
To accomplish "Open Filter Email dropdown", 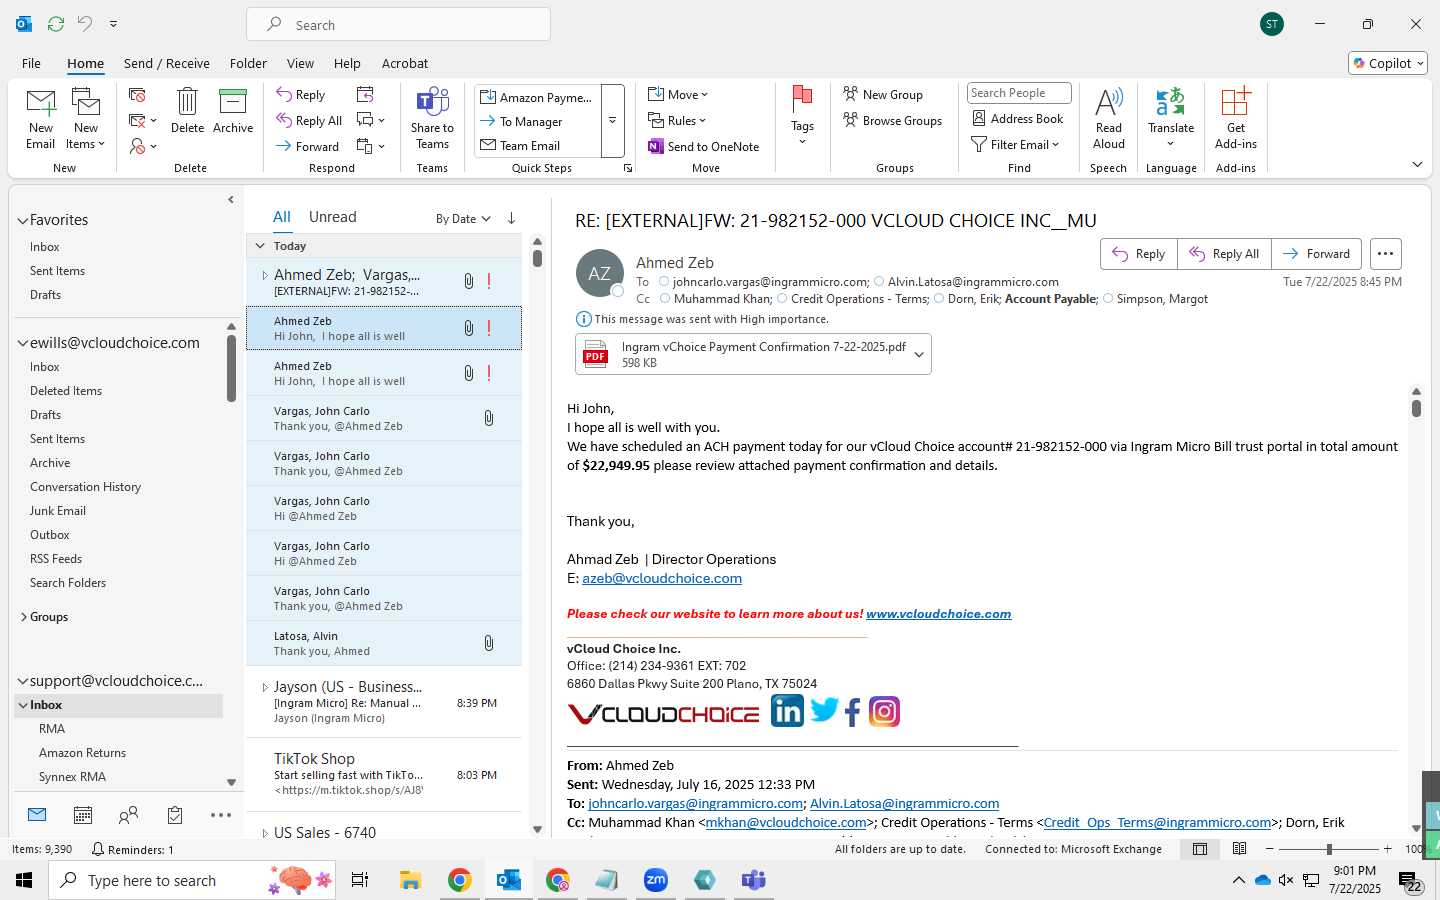I will click(x=1015, y=145).
